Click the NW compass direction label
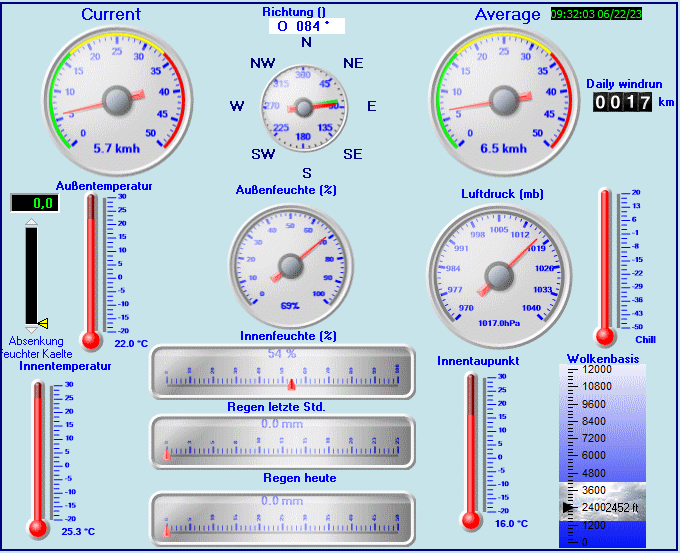Viewport: 680px width, 553px height. point(263,63)
